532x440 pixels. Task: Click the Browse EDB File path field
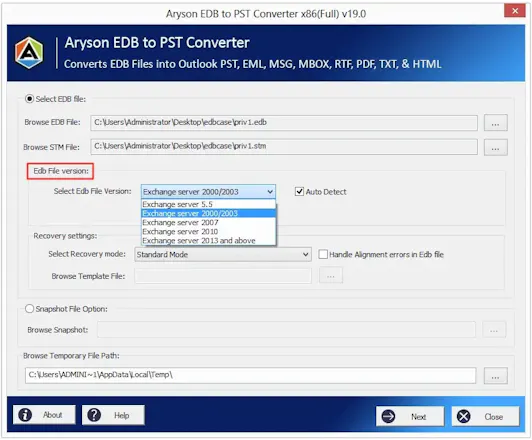pyautogui.click(x=284, y=123)
